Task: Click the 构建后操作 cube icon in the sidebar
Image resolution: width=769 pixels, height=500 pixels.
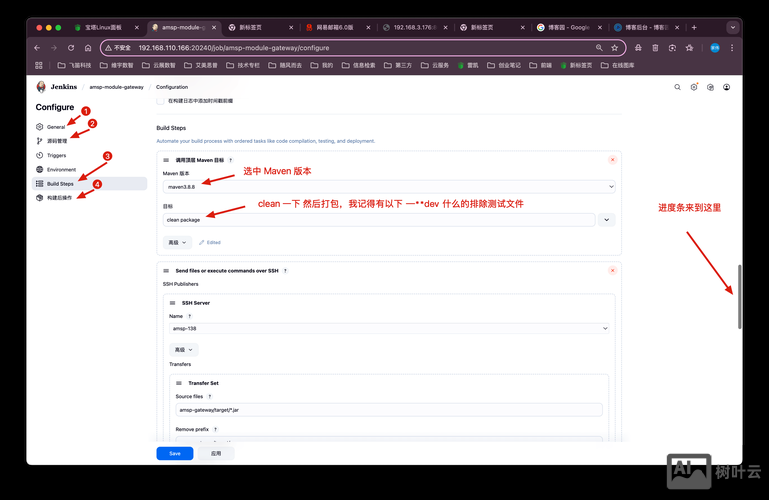Action: pos(40,198)
